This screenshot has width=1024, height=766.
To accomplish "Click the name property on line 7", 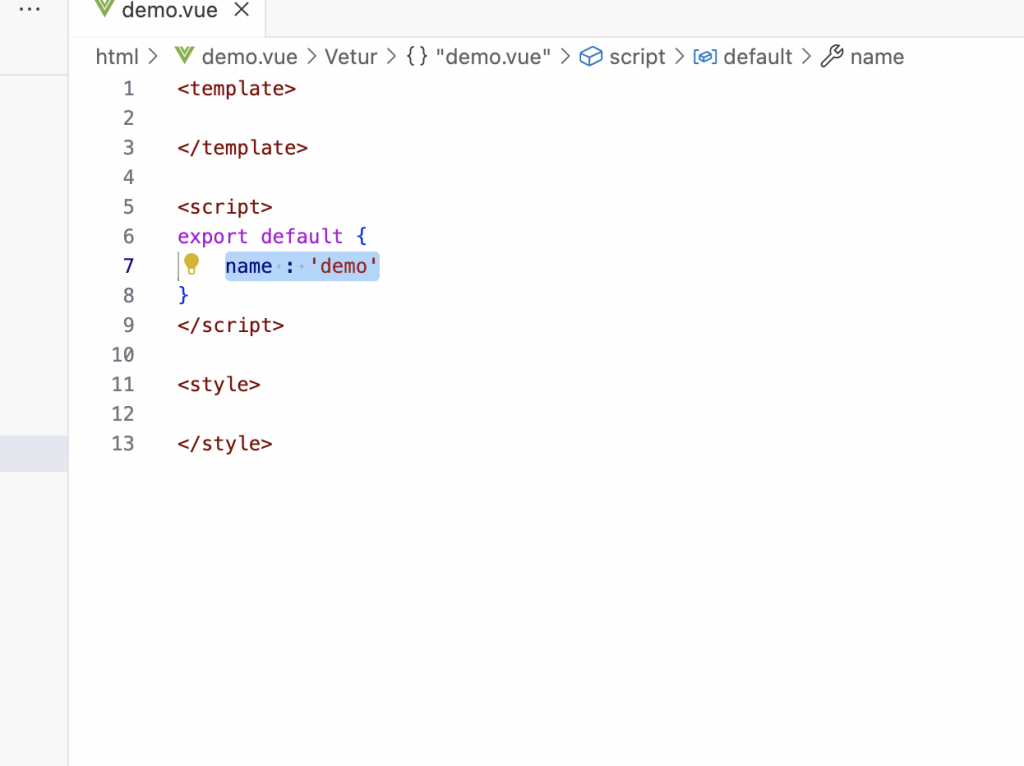I will (x=248, y=266).
